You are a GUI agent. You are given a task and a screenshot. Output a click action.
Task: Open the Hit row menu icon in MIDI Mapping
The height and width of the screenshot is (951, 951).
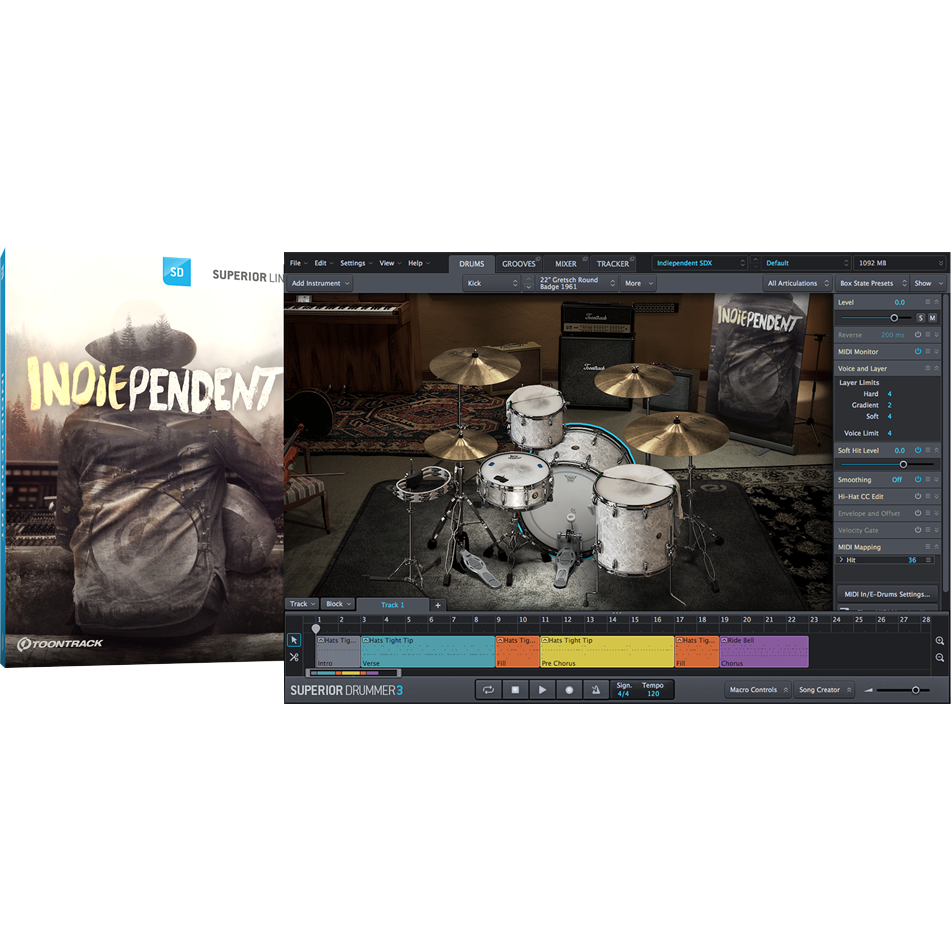928,560
